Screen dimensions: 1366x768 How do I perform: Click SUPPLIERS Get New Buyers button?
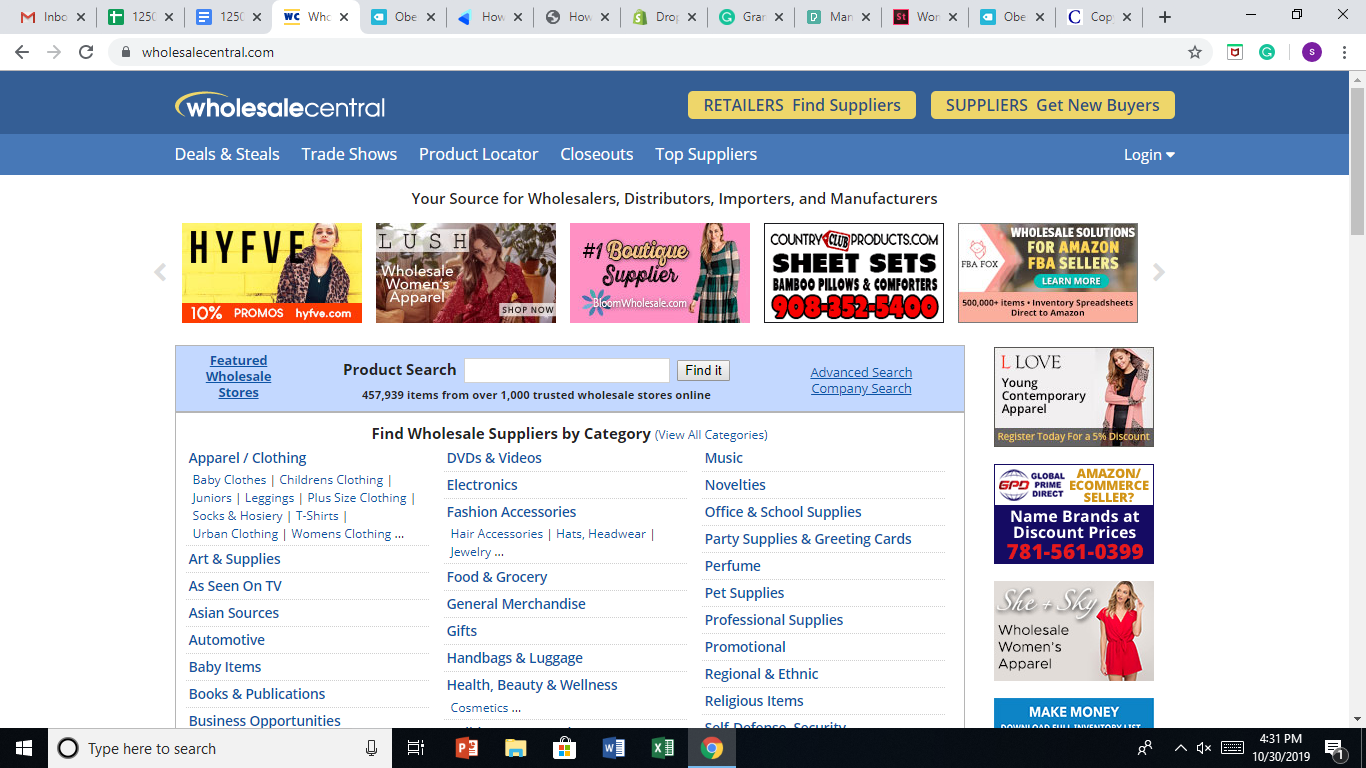coord(1053,105)
